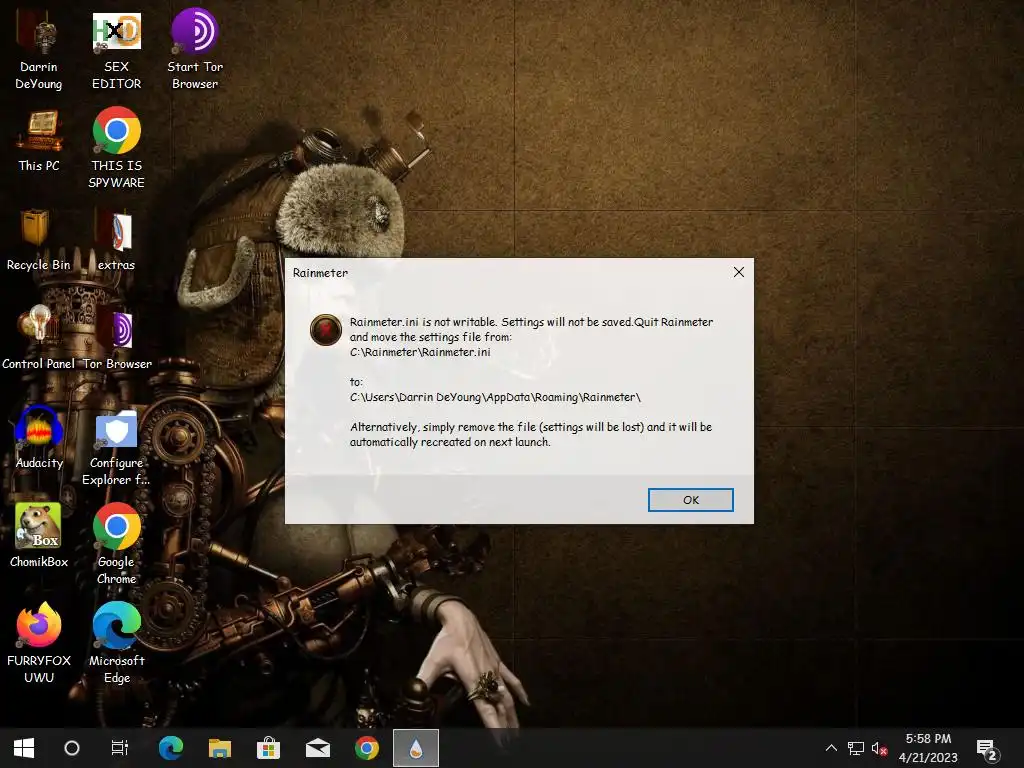Image resolution: width=1024 pixels, height=768 pixels.
Task: Open Mail from the taskbar
Action: tap(318, 748)
